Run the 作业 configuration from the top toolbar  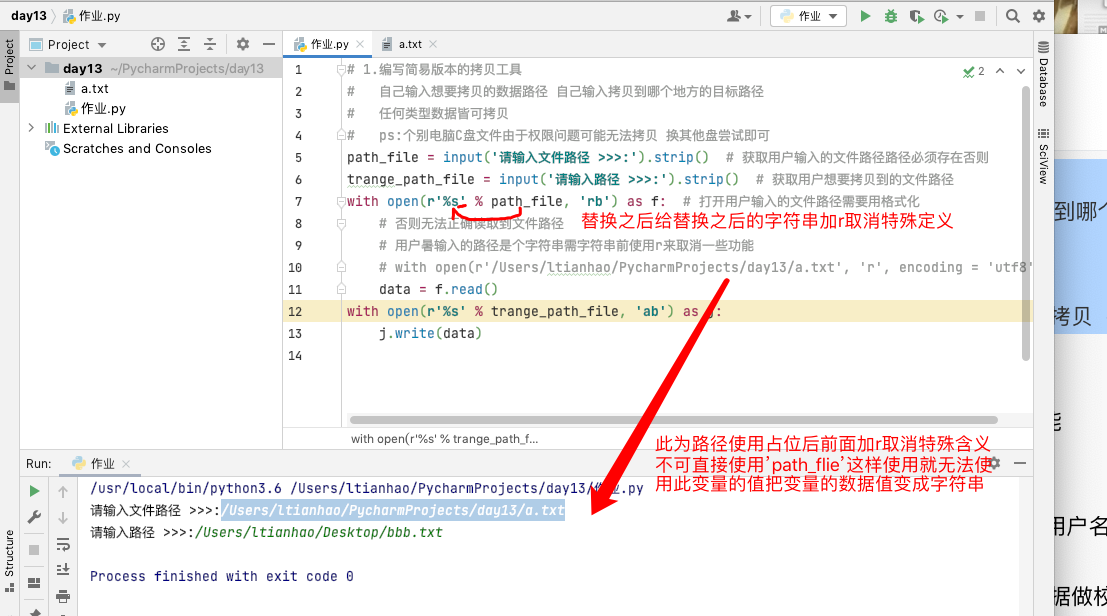pos(865,16)
